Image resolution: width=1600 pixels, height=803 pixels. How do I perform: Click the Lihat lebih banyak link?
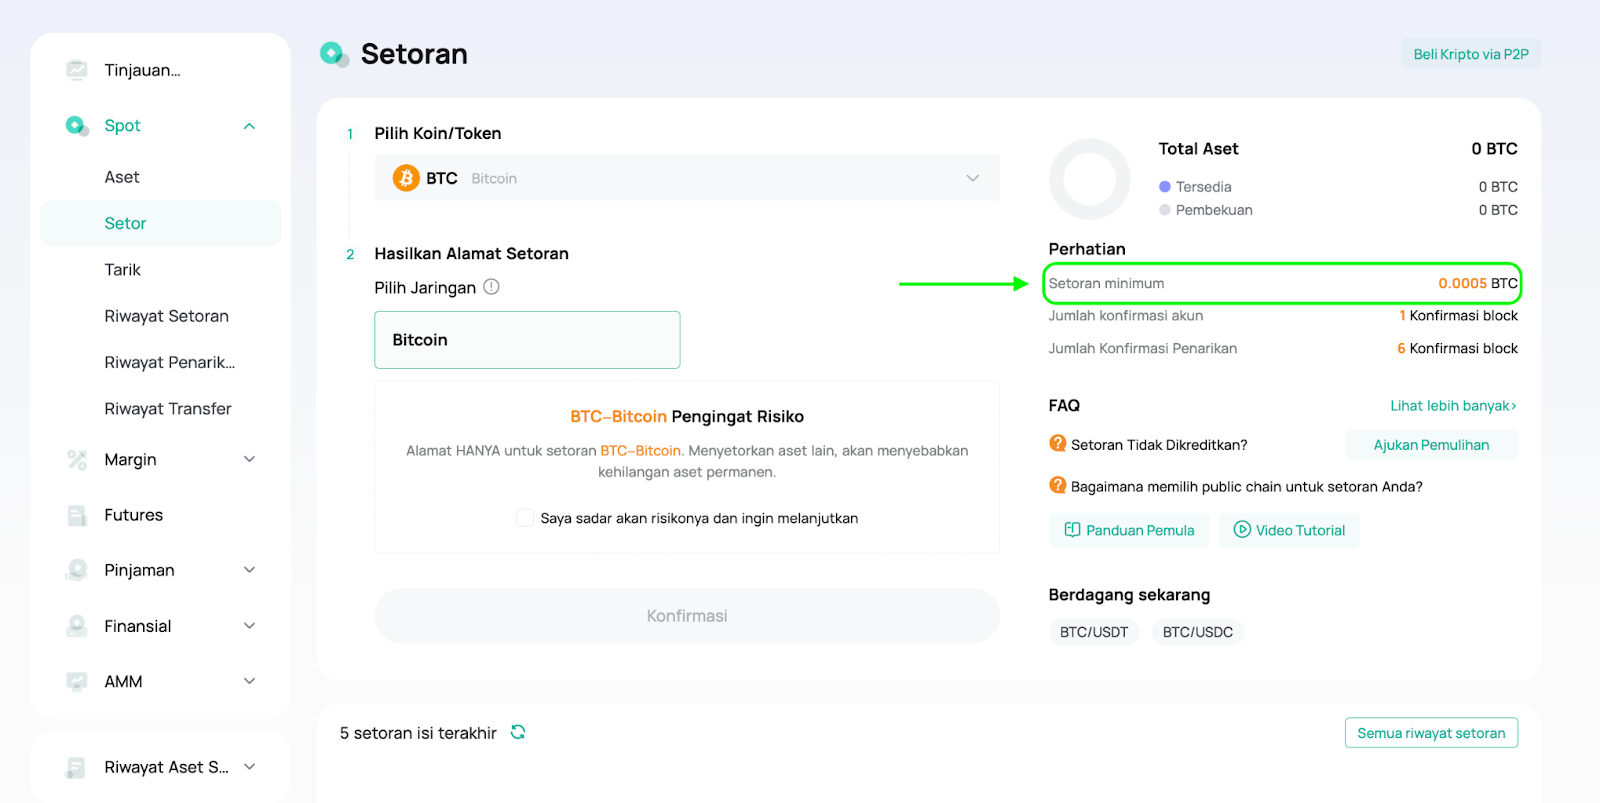1453,406
